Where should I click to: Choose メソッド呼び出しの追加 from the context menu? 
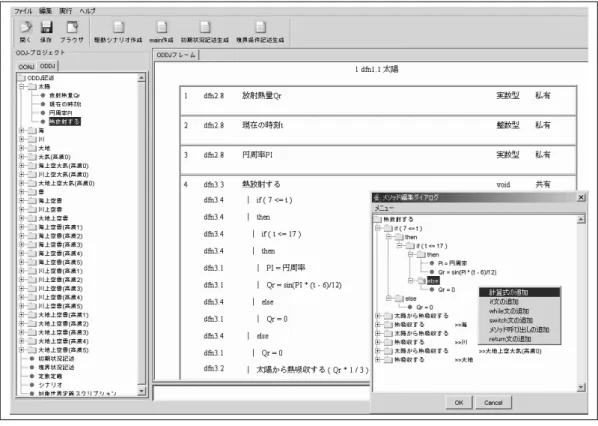click(x=519, y=330)
